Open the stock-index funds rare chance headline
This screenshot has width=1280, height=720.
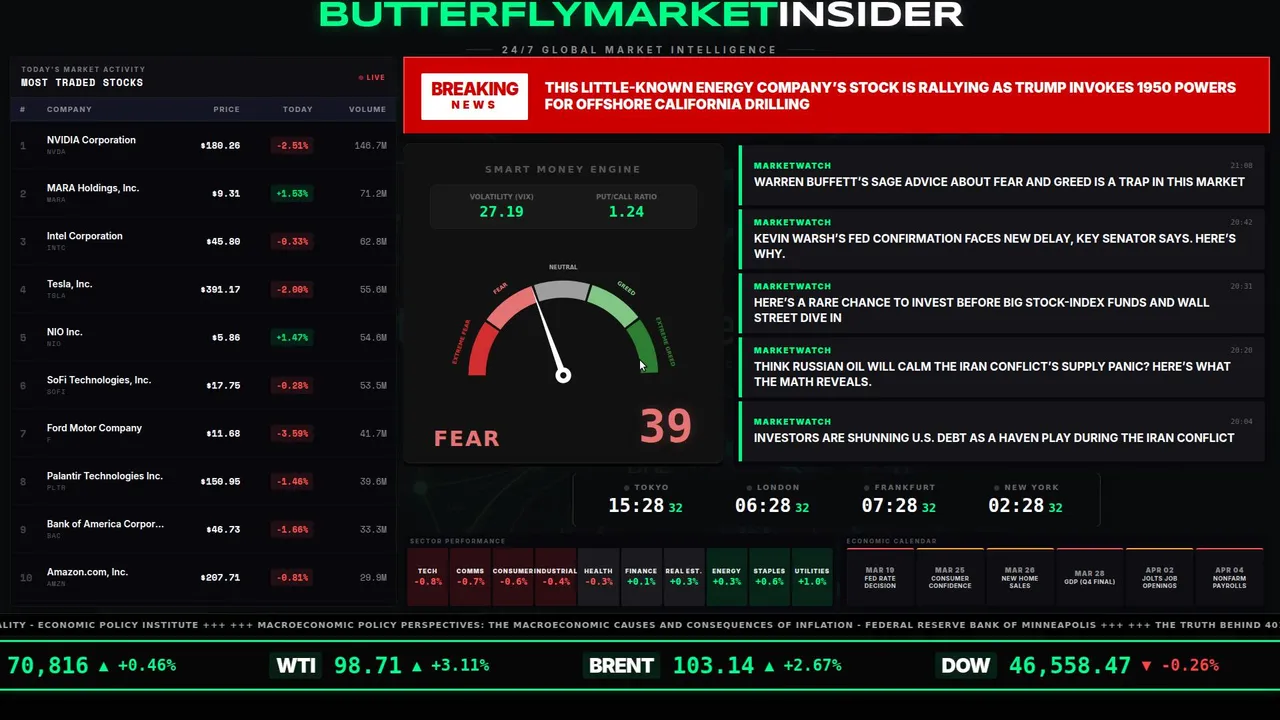(x=1002, y=302)
